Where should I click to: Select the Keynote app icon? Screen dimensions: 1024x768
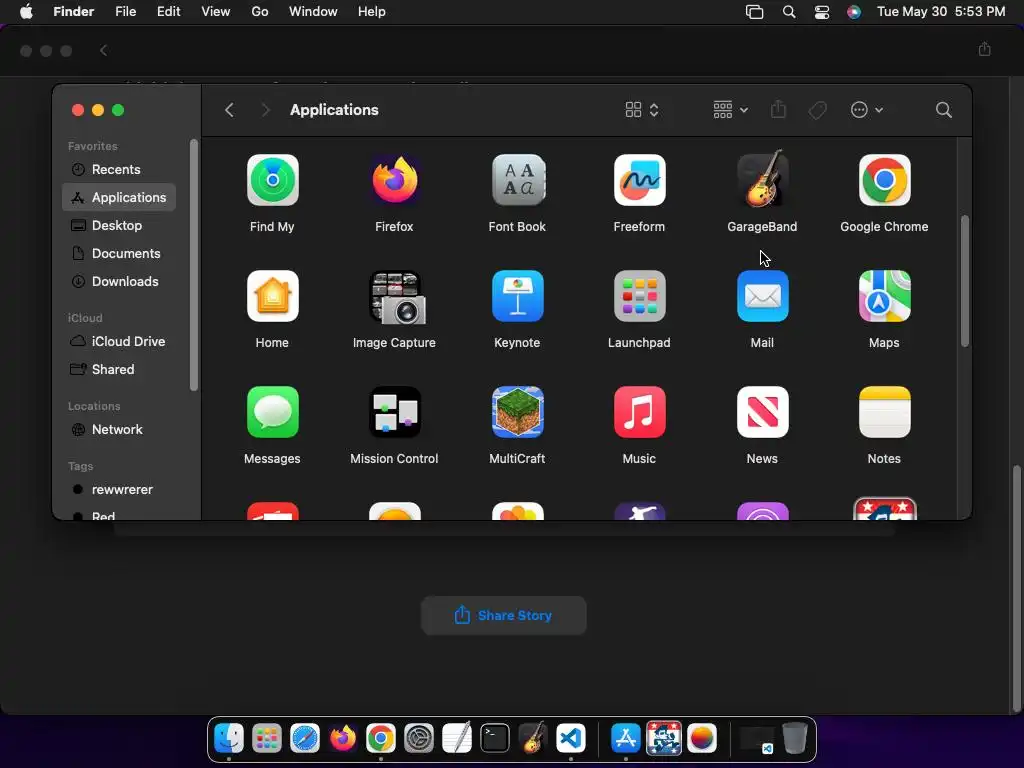(517, 296)
